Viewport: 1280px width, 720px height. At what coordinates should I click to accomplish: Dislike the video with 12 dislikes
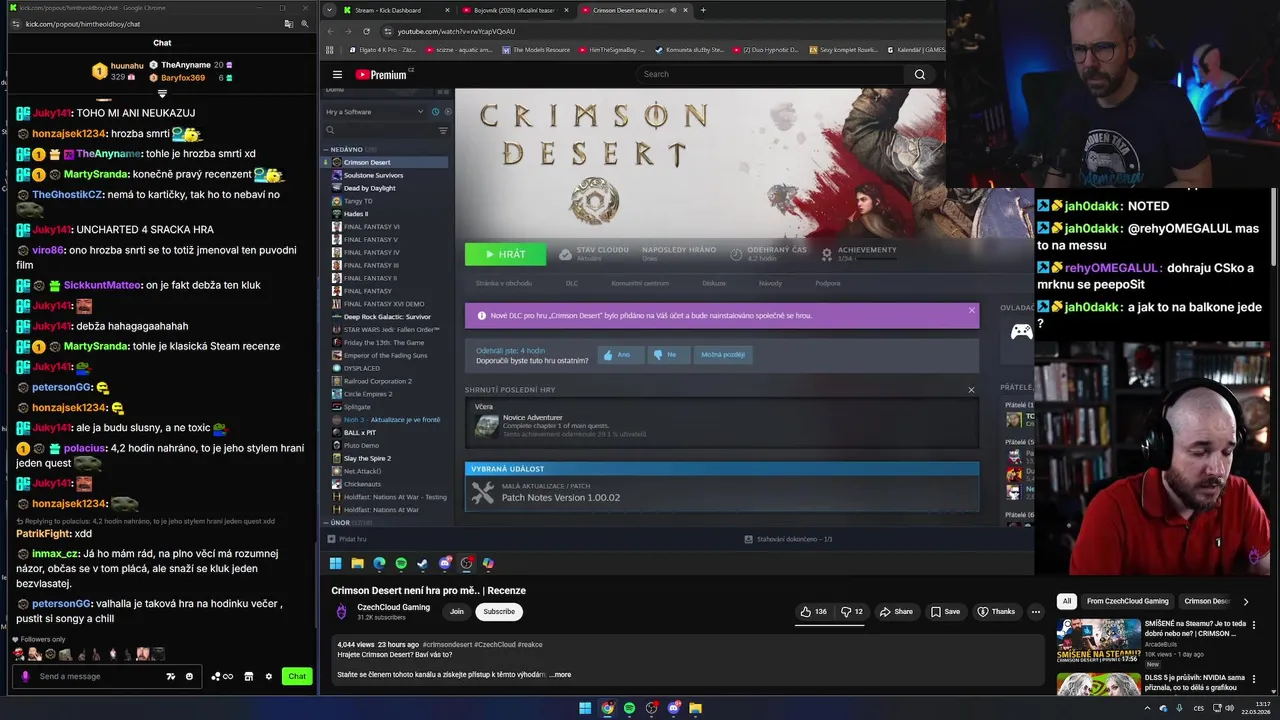(x=852, y=611)
